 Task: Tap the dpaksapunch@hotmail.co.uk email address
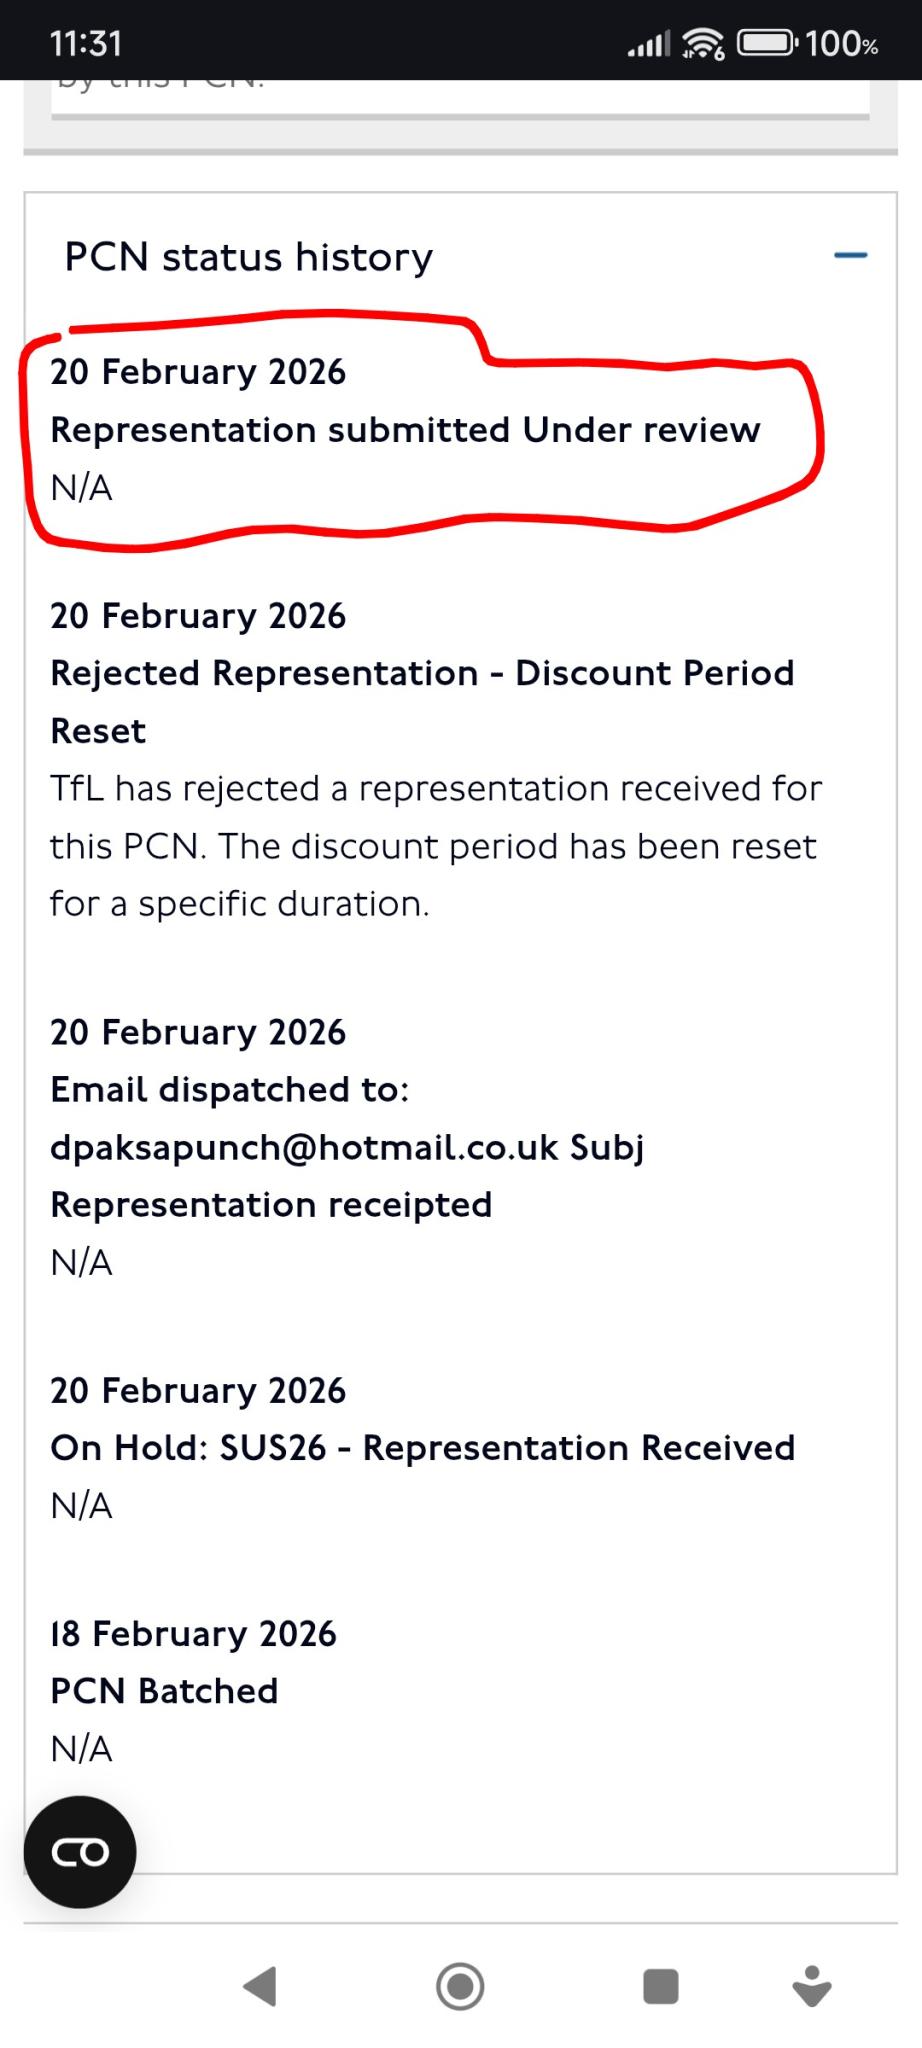[304, 1147]
